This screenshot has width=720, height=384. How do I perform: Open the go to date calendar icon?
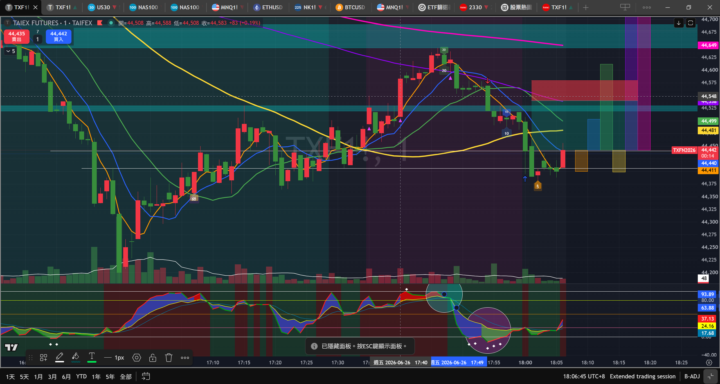(146, 376)
